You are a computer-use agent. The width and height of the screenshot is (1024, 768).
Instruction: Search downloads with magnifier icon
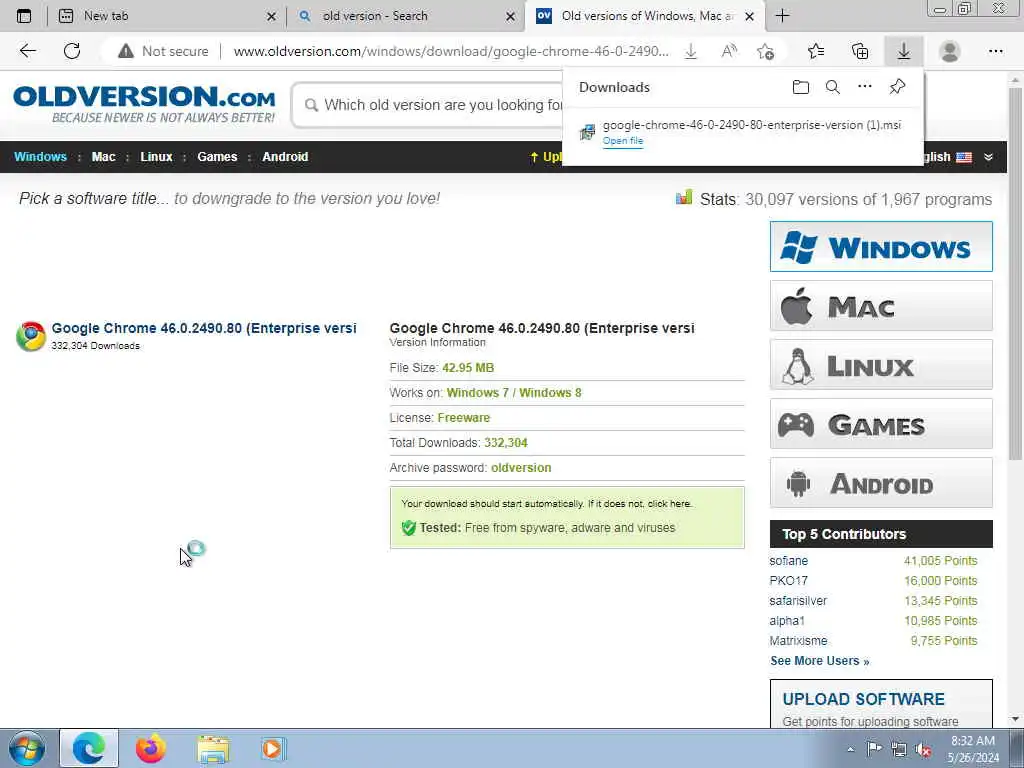(x=833, y=87)
